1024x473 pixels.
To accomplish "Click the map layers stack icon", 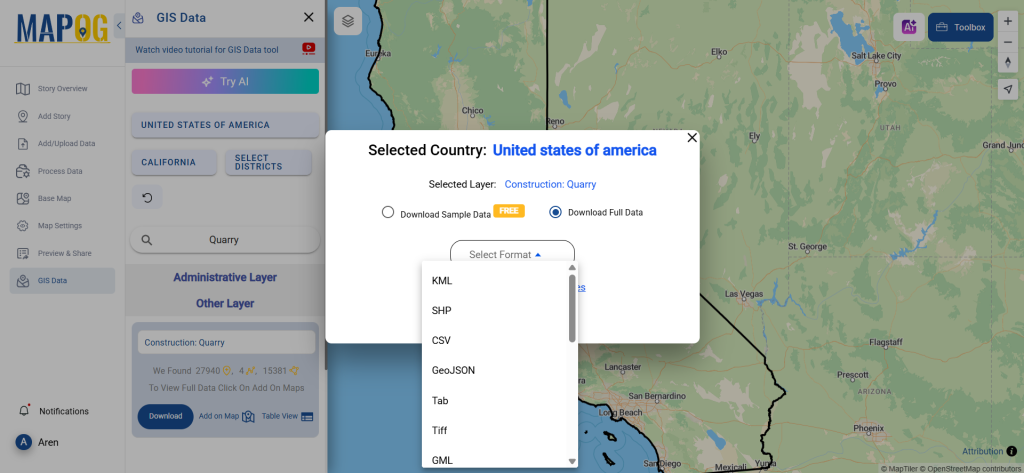I will (x=348, y=21).
